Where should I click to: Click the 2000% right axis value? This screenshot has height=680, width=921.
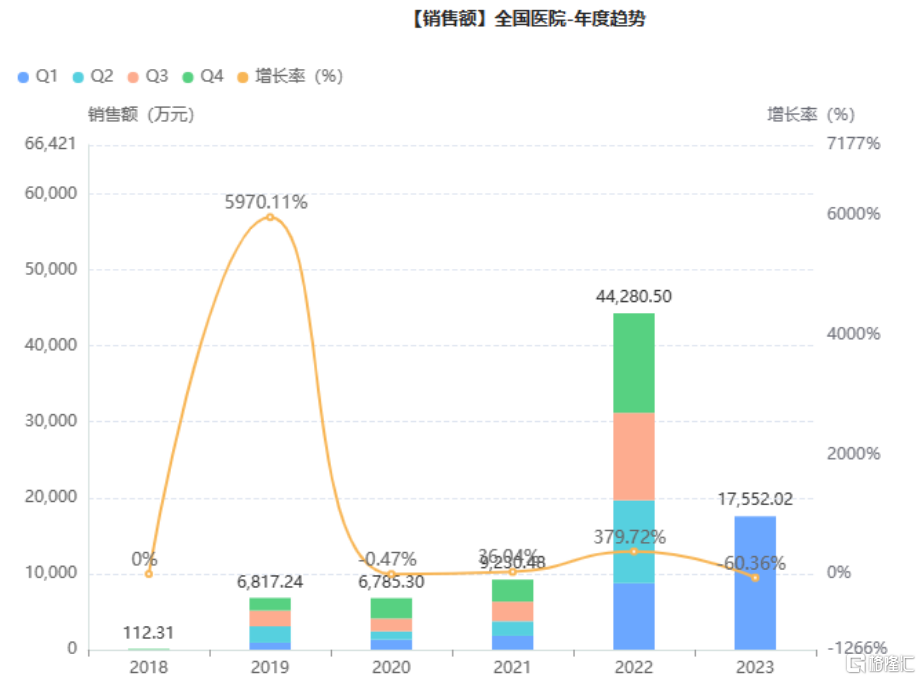[x=853, y=454]
